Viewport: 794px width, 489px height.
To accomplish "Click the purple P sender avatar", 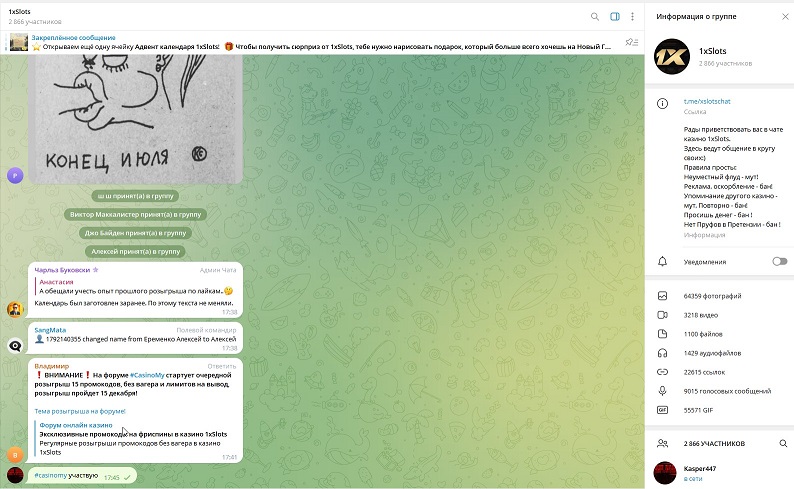I will [x=15, y=175].
